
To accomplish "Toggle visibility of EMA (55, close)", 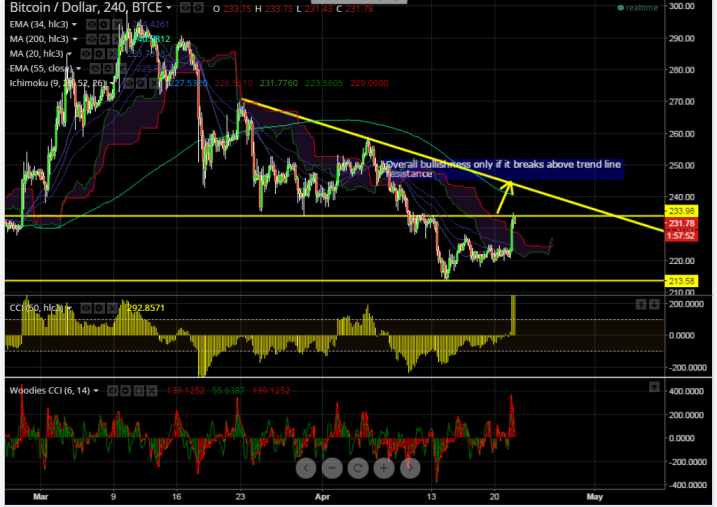I will (x=95, y=69).
